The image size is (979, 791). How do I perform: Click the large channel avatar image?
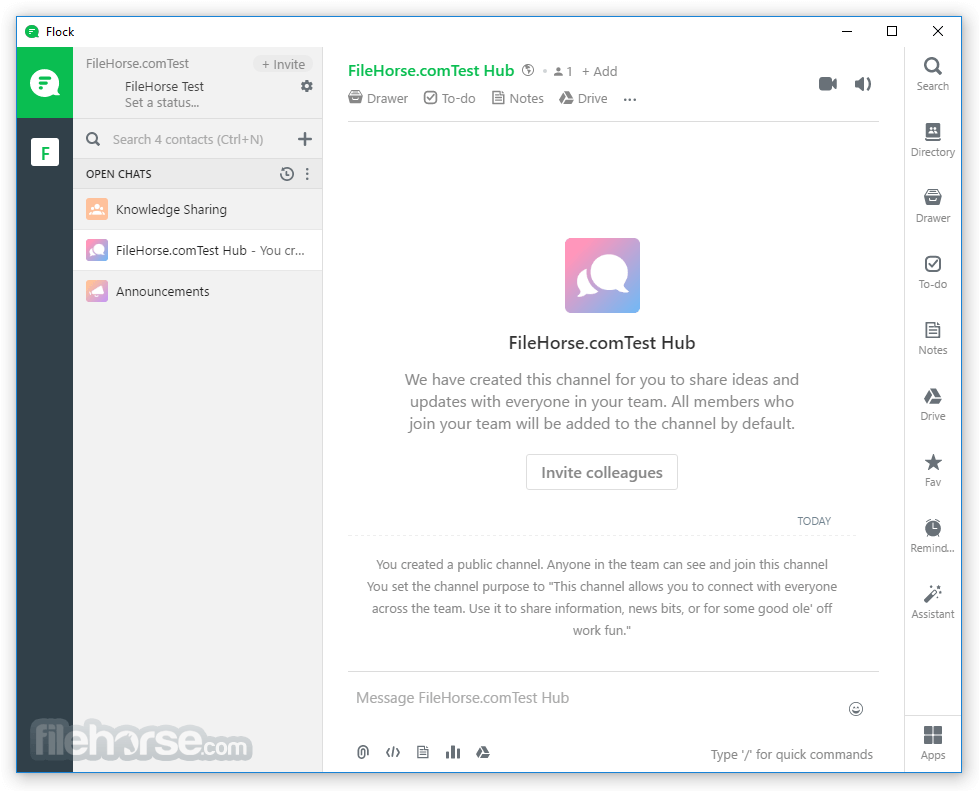603,275
